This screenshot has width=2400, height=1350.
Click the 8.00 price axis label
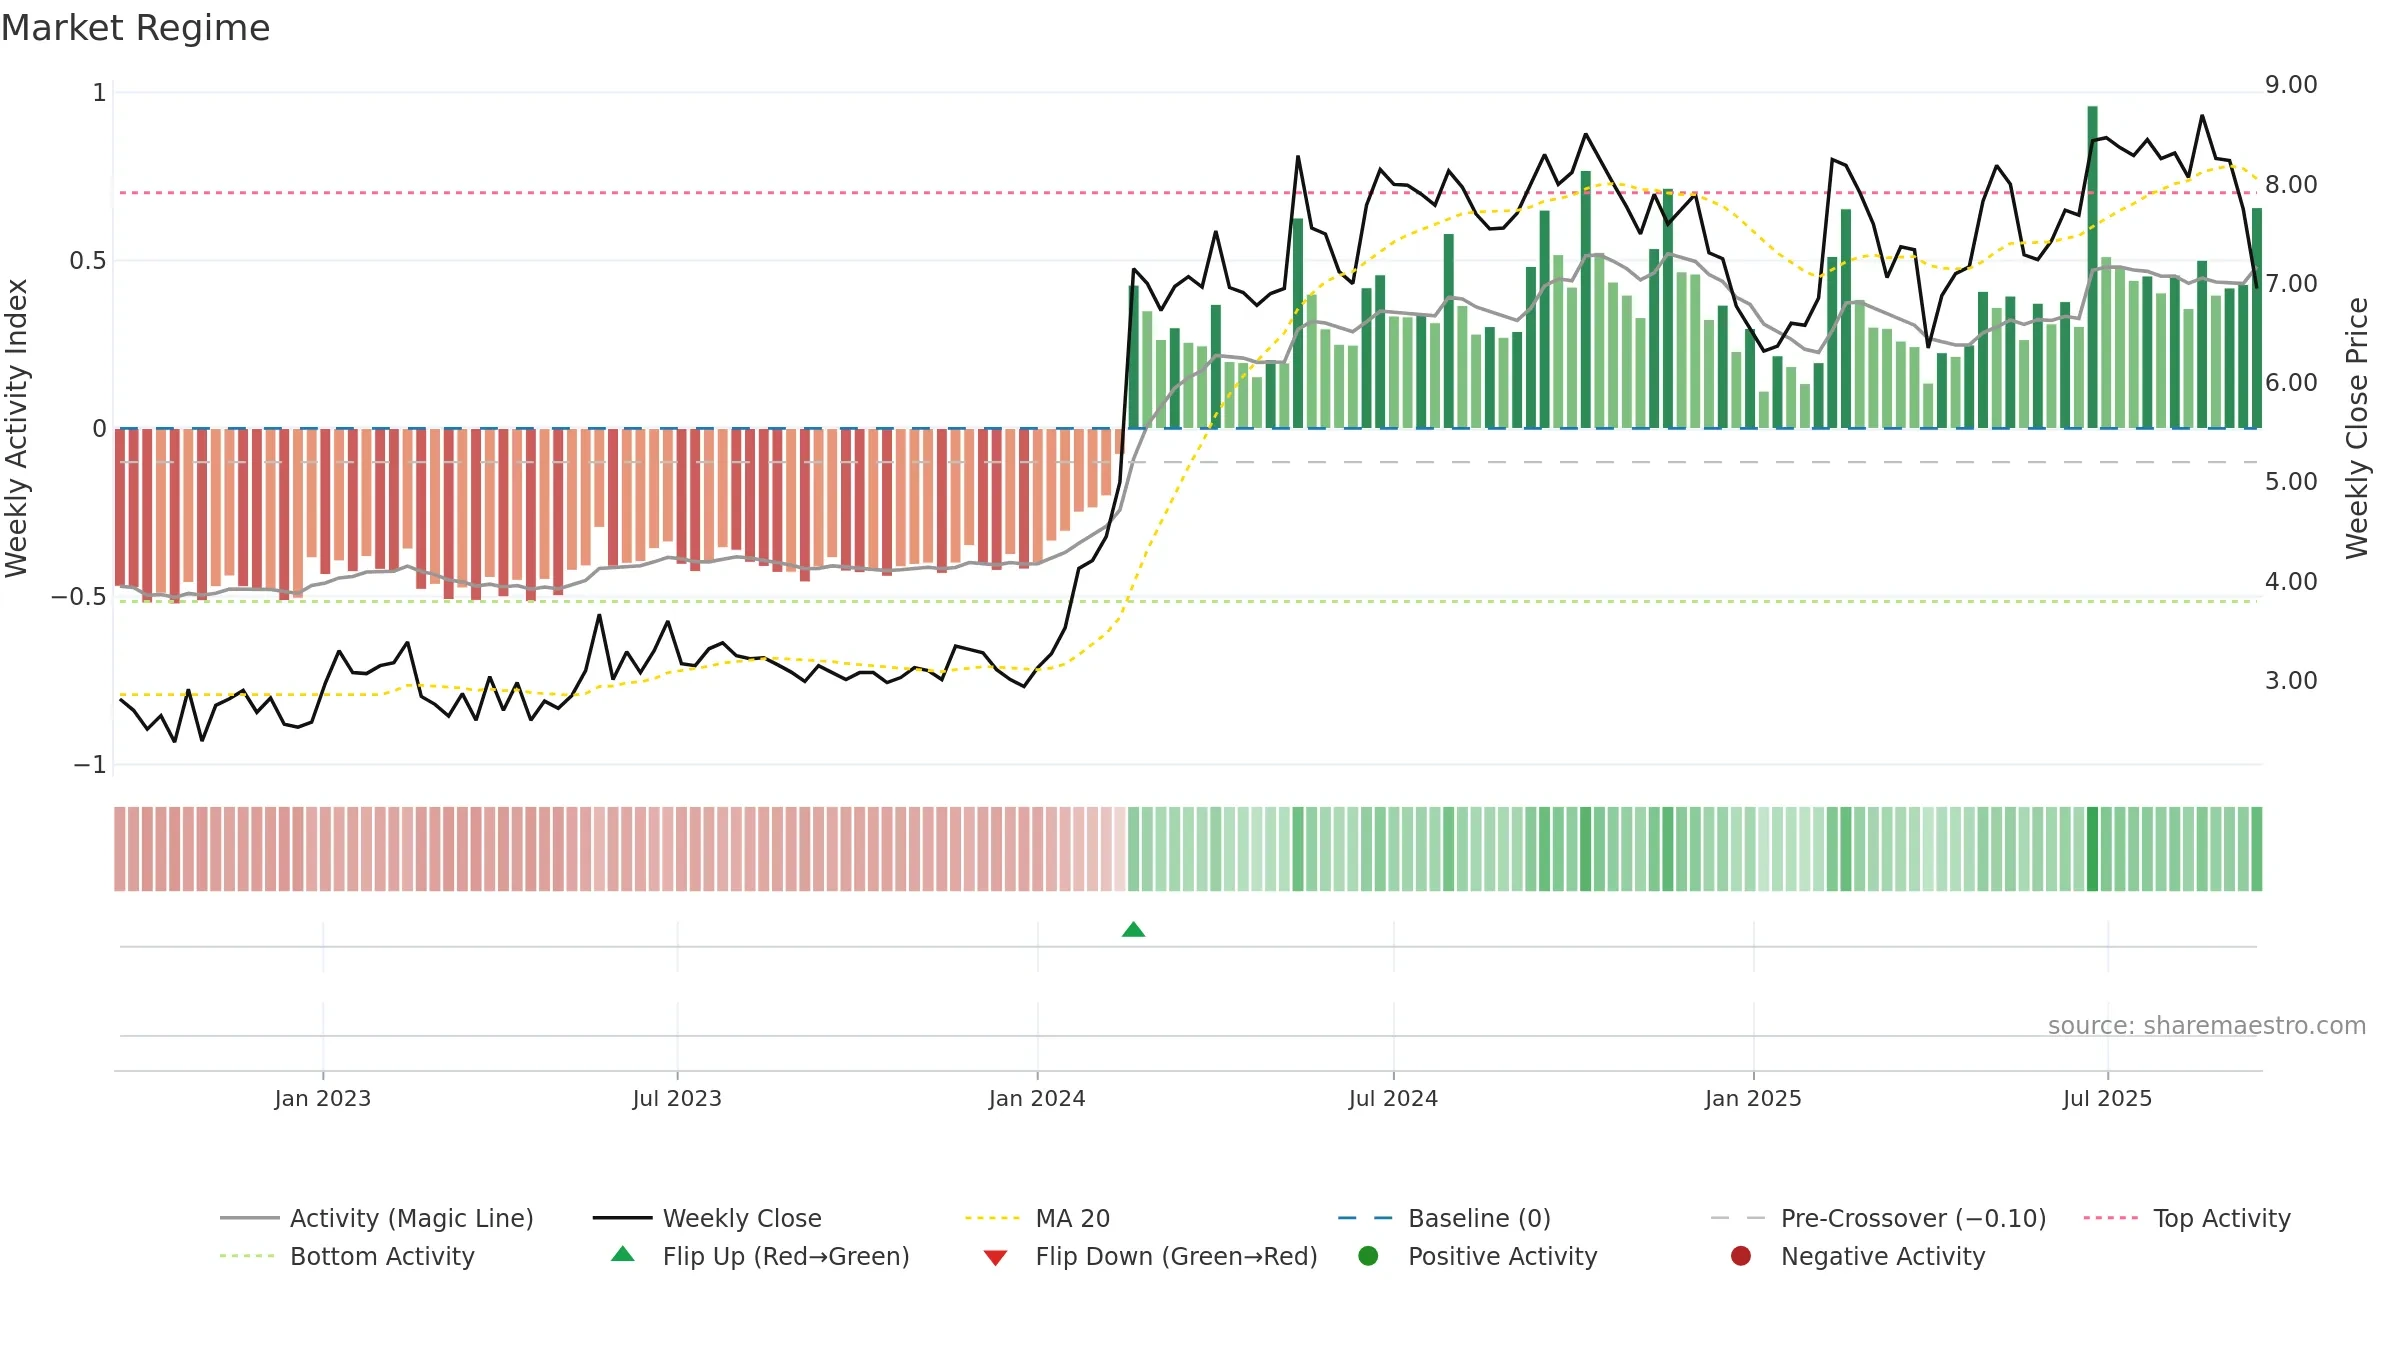click(x=2291, y=185)
